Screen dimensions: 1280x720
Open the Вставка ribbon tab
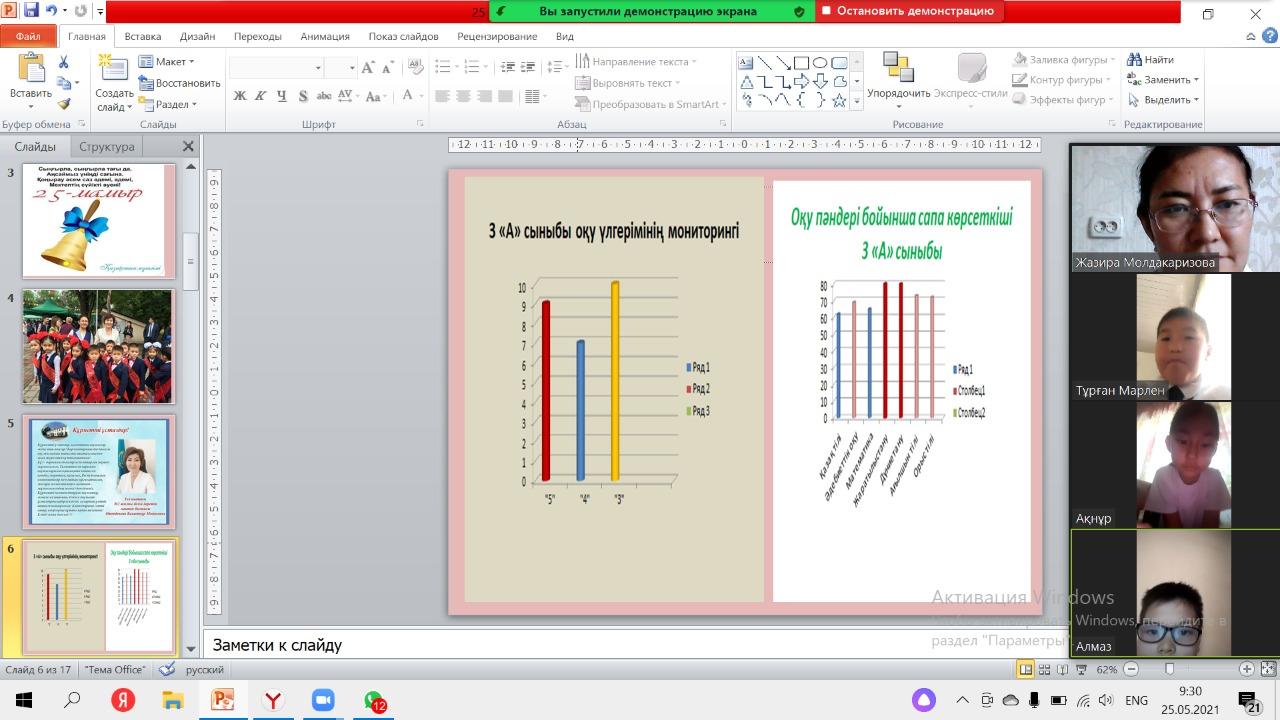(143, 36)
